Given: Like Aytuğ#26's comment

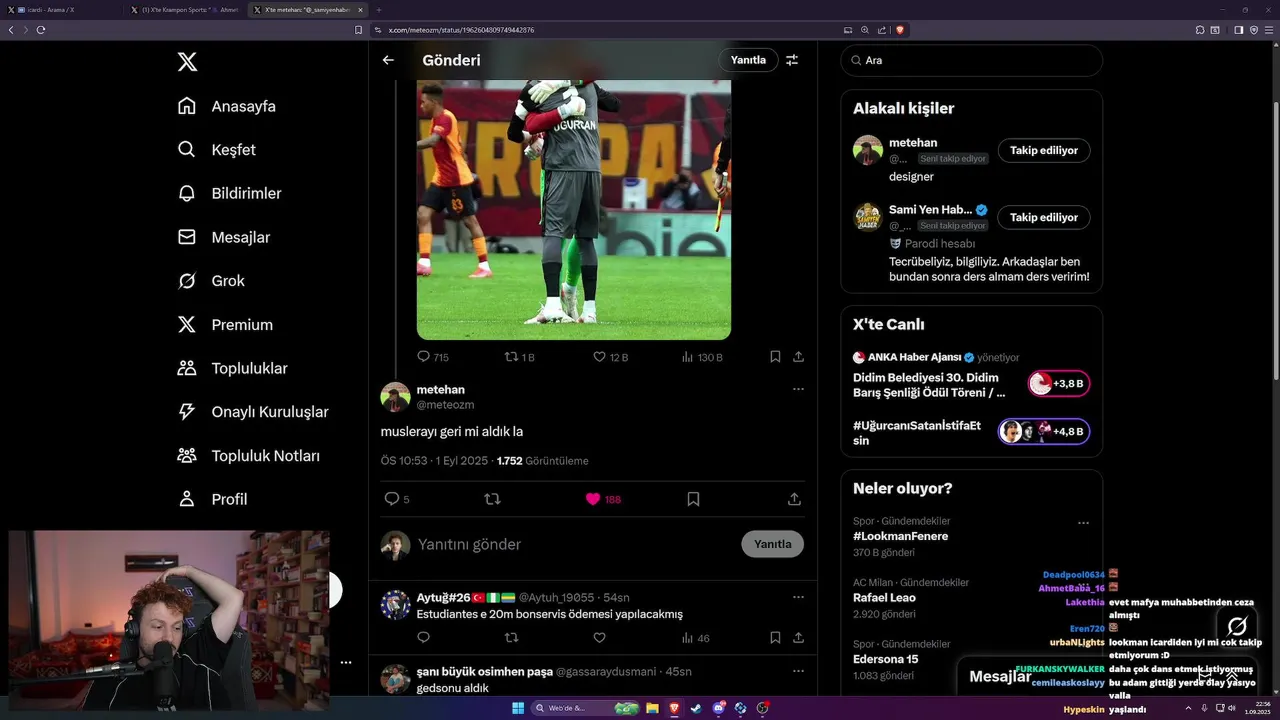Looking at the screenshot, I should (599, 638).
